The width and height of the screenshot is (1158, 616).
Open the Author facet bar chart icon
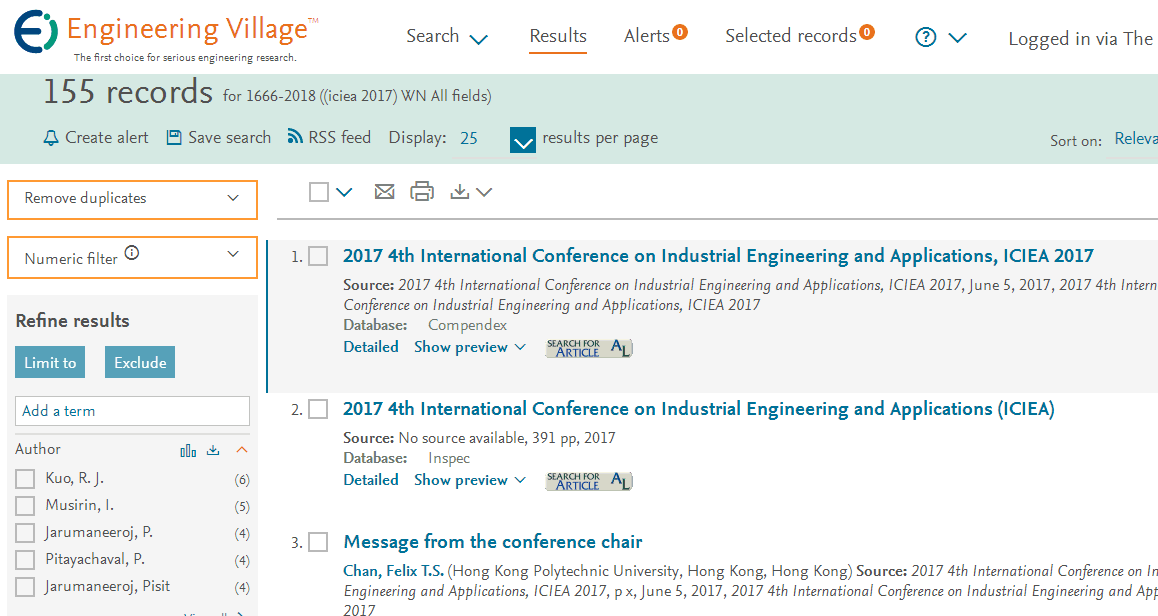(x=188, y=450)
